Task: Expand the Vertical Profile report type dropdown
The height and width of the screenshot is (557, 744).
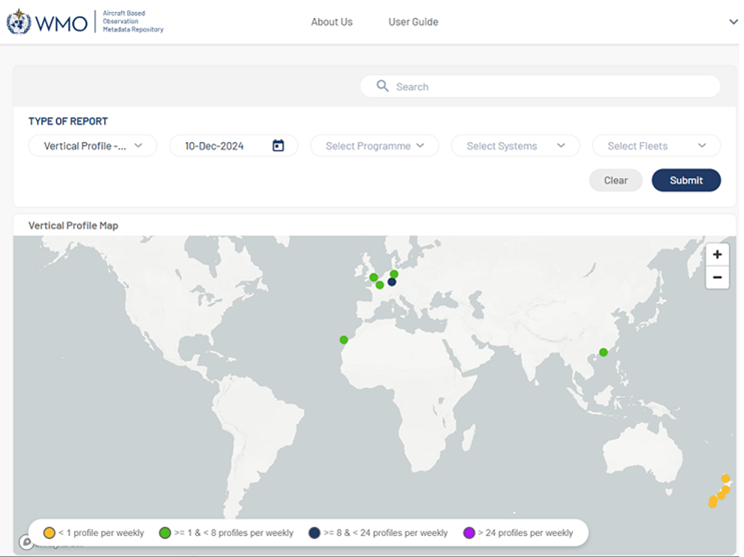Action: tap(93, 146)
